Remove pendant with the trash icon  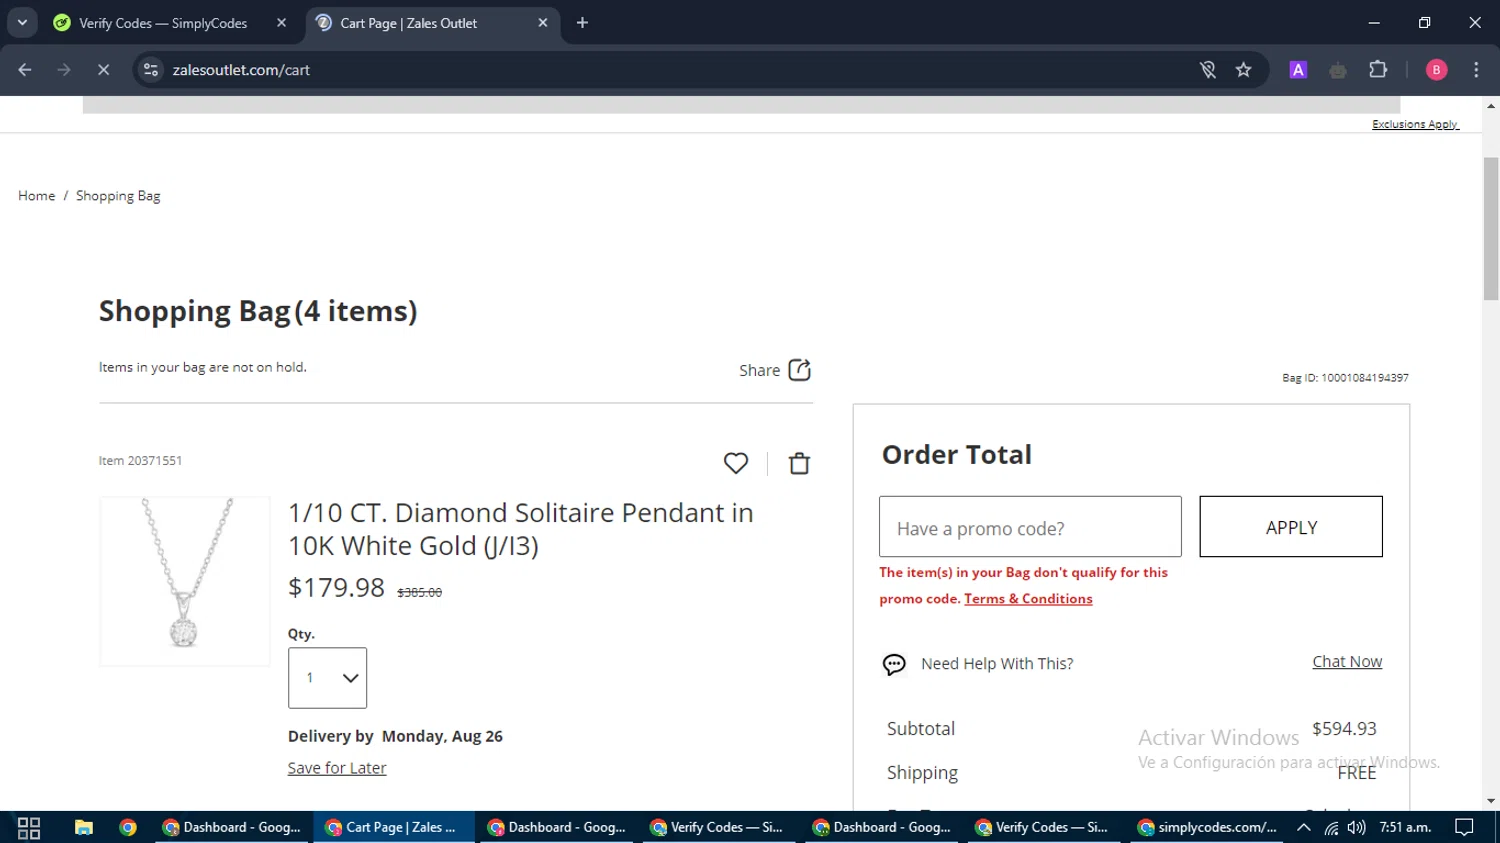tap(799, 463)
